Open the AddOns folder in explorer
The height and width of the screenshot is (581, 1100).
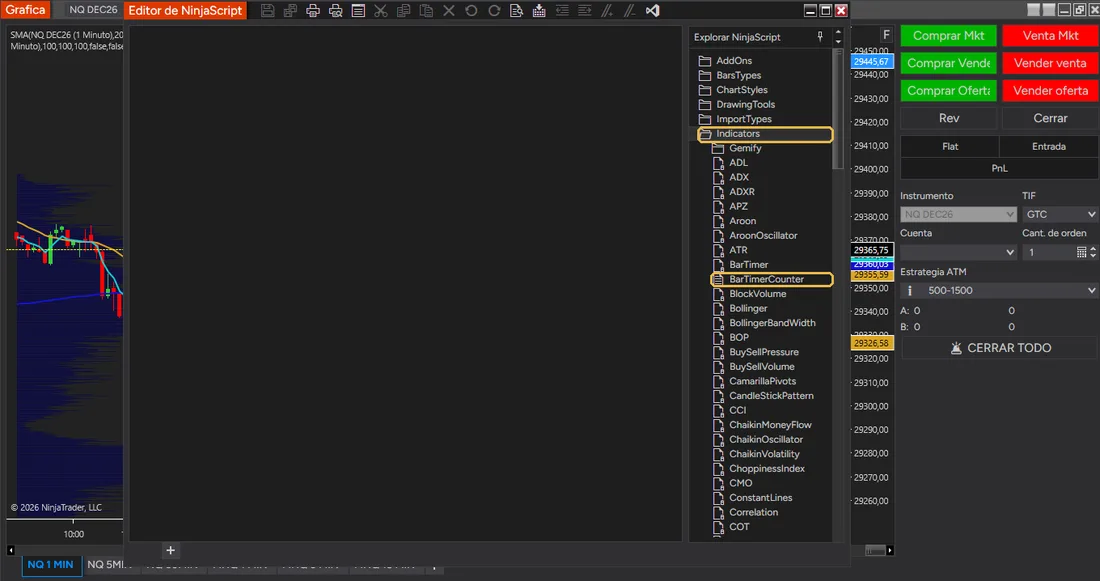(734, 60)
